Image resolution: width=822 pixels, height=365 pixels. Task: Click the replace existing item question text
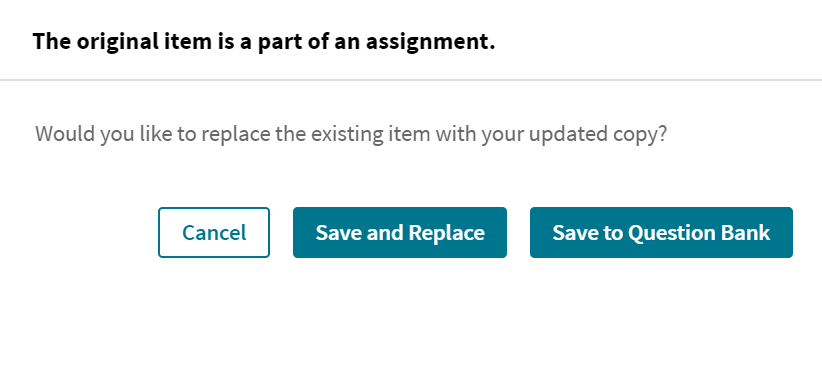[x=351, y=134]
